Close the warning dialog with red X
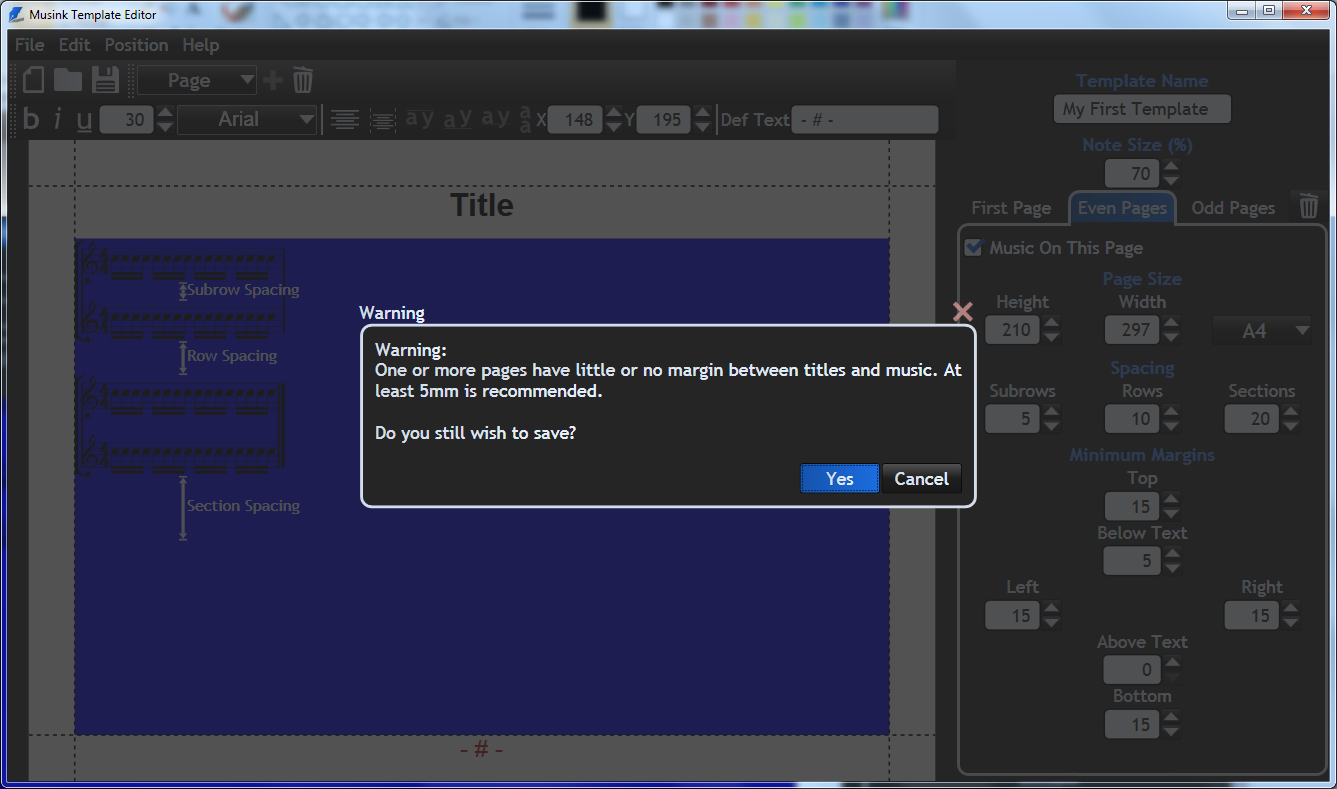This screenshot has height=789, width=1337. click(x=962, y=312)
